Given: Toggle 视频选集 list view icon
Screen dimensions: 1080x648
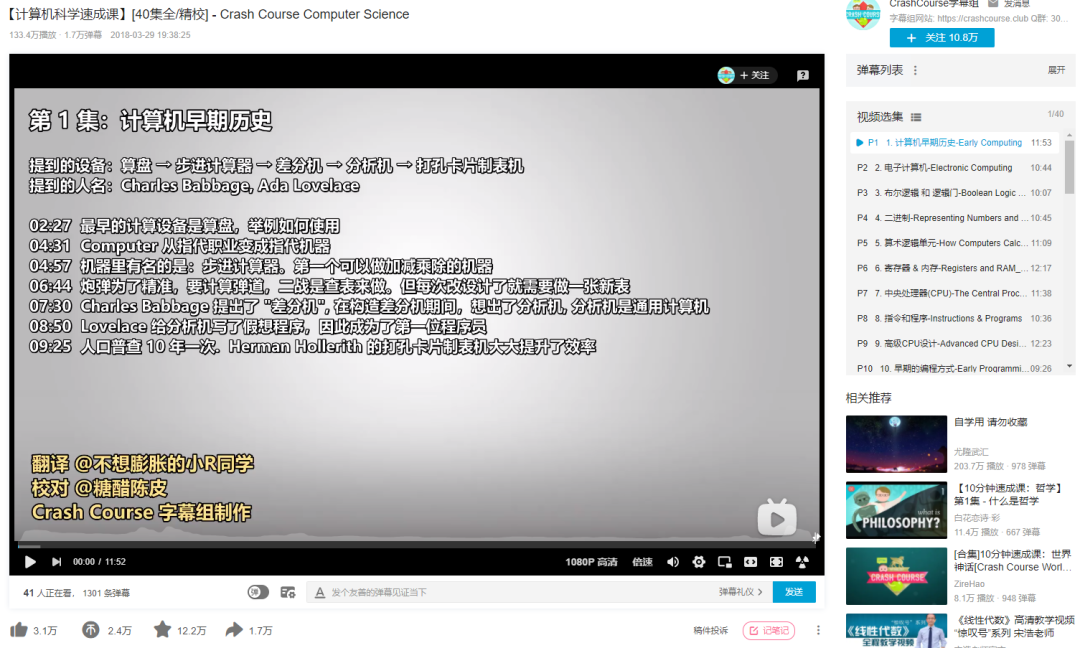Looking at the screenshot, I should point(915,117).
